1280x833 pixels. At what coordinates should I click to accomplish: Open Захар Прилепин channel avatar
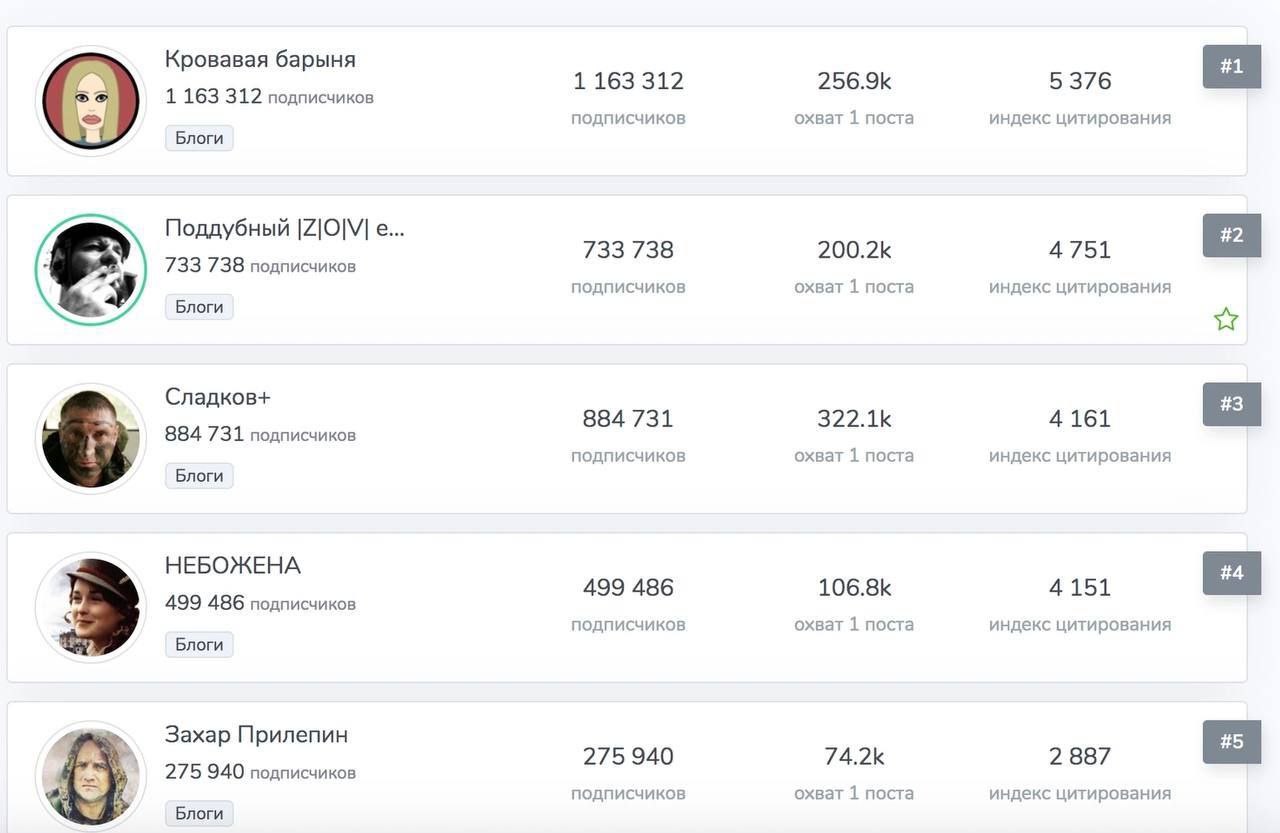tap(91, 776)
